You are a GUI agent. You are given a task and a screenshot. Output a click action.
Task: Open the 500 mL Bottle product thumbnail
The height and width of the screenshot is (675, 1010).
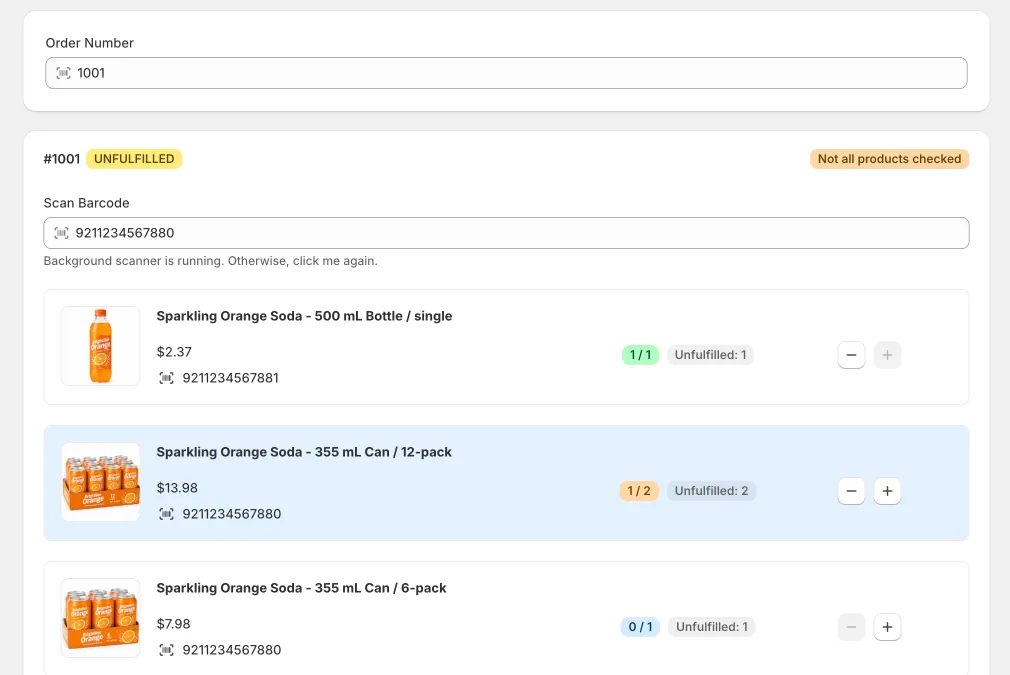(x=100, y=346)
